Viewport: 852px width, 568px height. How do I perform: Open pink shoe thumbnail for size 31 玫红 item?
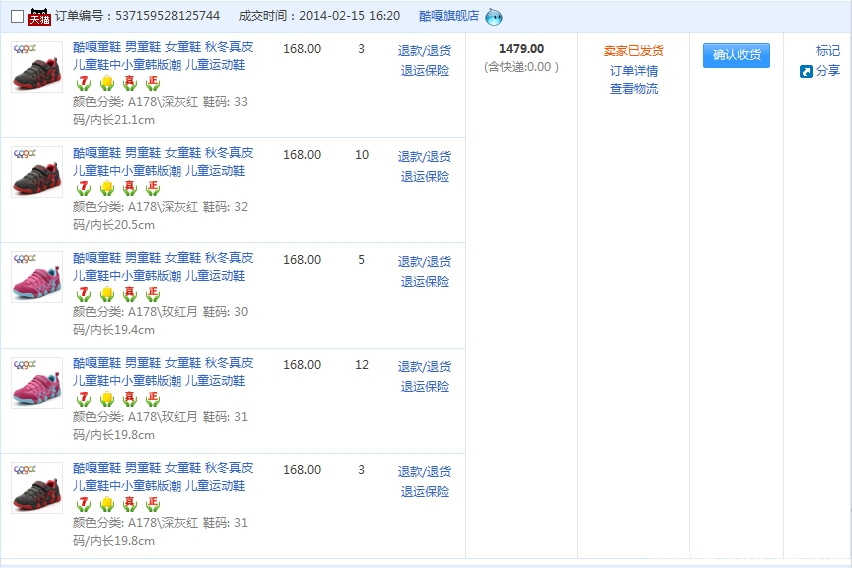pos(37,383)
